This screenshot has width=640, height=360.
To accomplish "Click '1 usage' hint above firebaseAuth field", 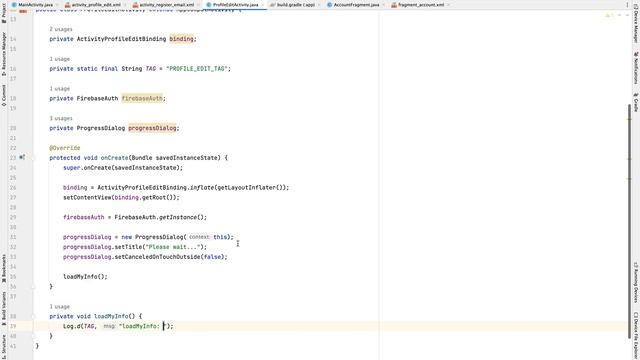I will [60, 89].
